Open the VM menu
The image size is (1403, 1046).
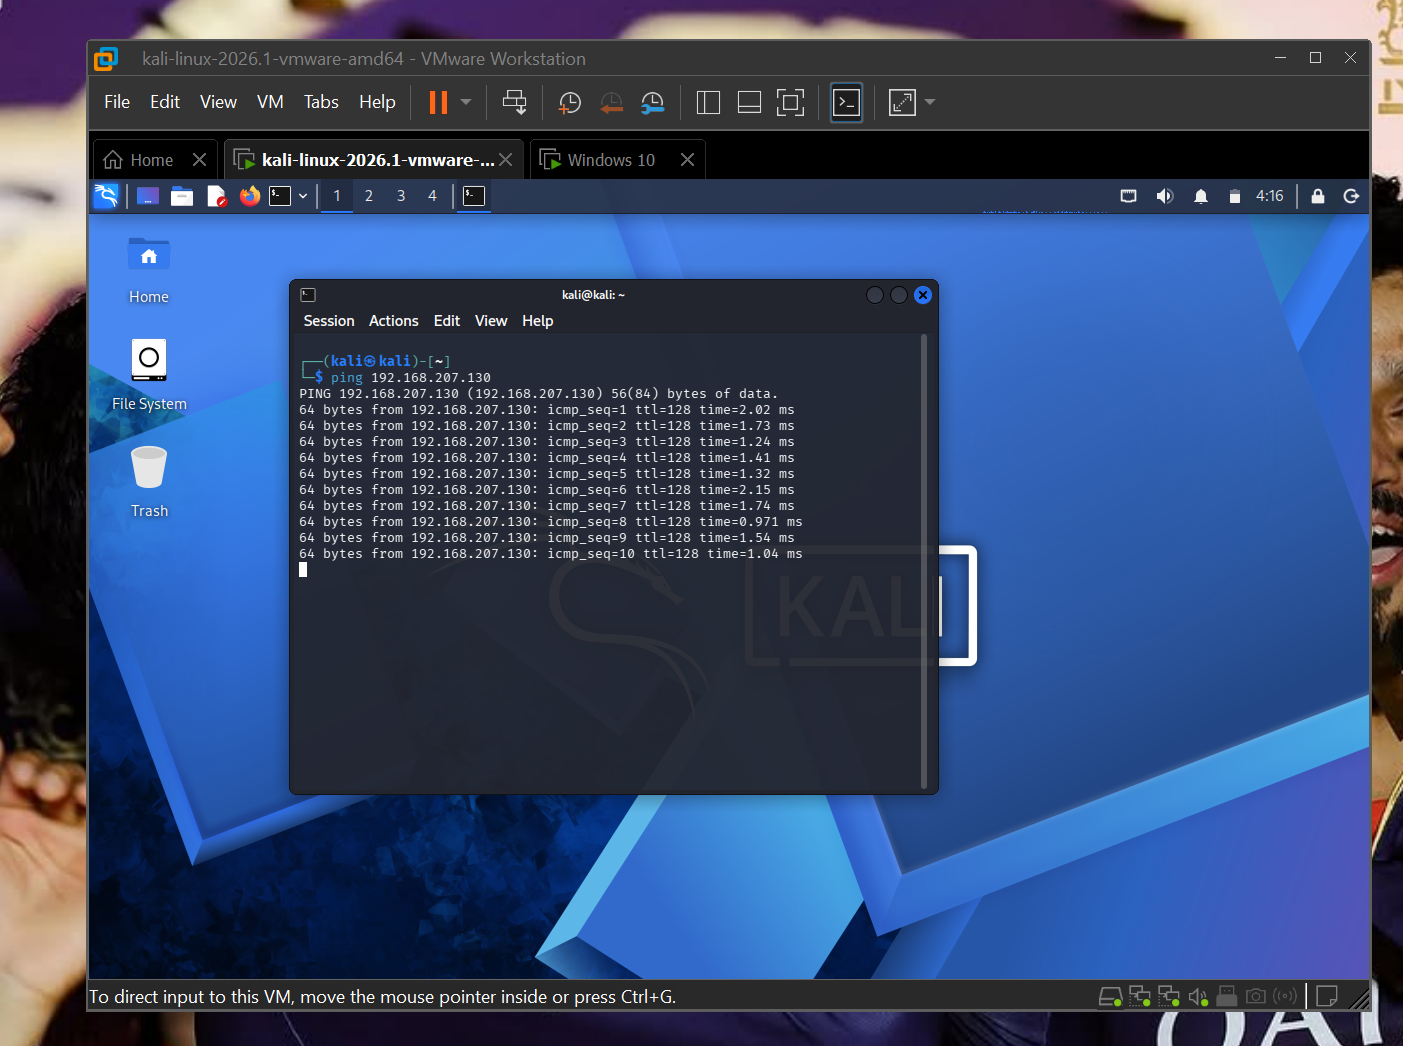tap(270, 102)
